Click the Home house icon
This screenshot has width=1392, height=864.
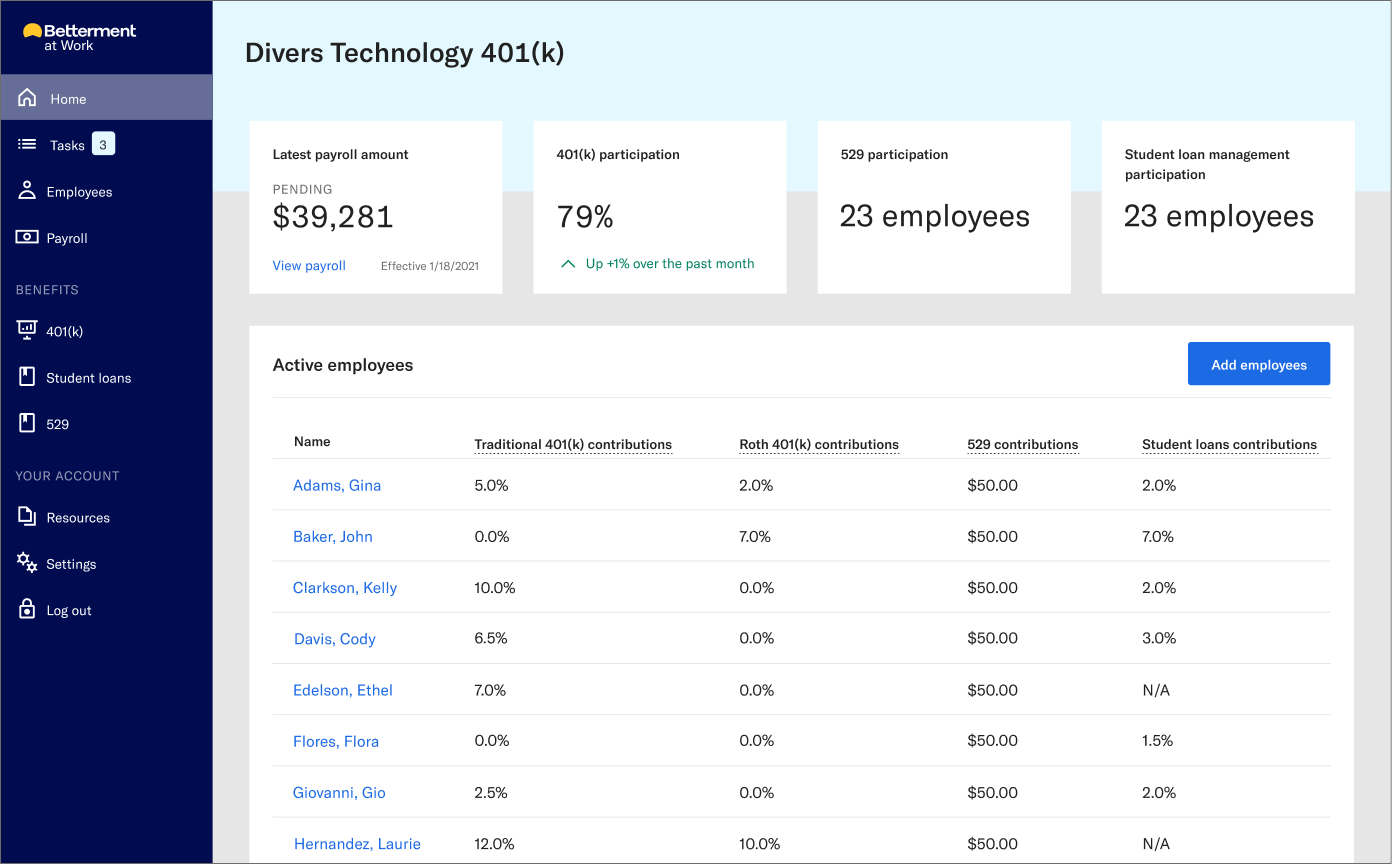point(27,98)
